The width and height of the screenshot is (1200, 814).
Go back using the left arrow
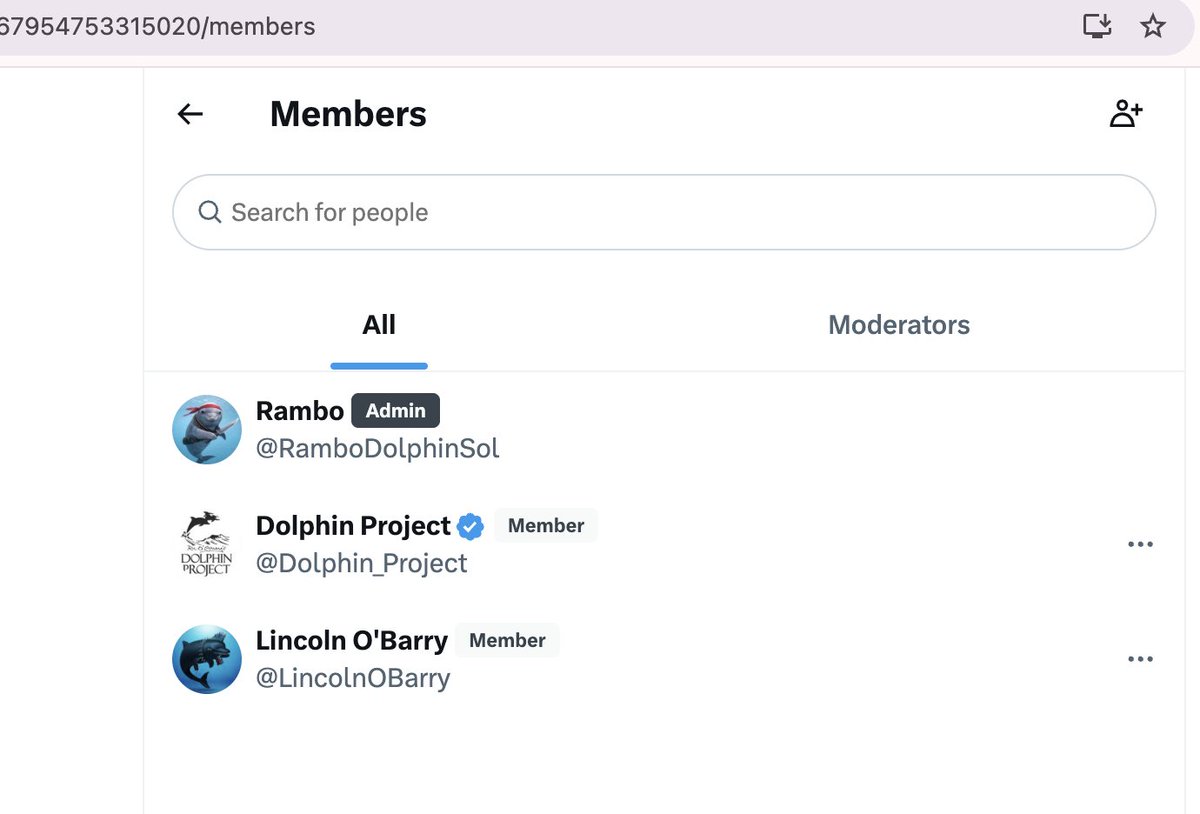pyautogui.click(x=190, y=114)
